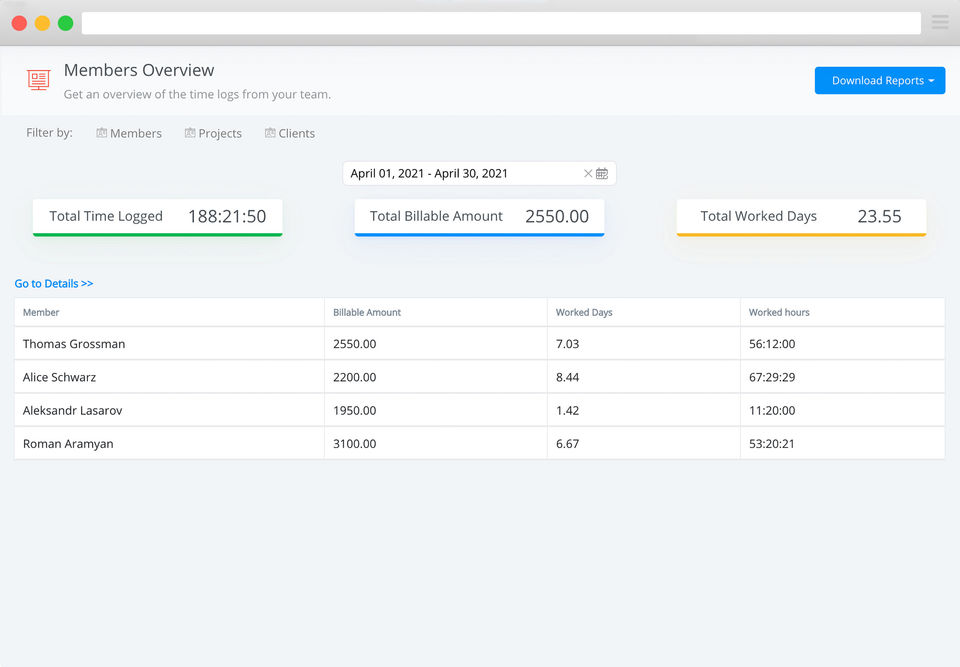Viewport: 960px width, 667px height.
Task: Open the calendar date picker icon
Action: 602,174
